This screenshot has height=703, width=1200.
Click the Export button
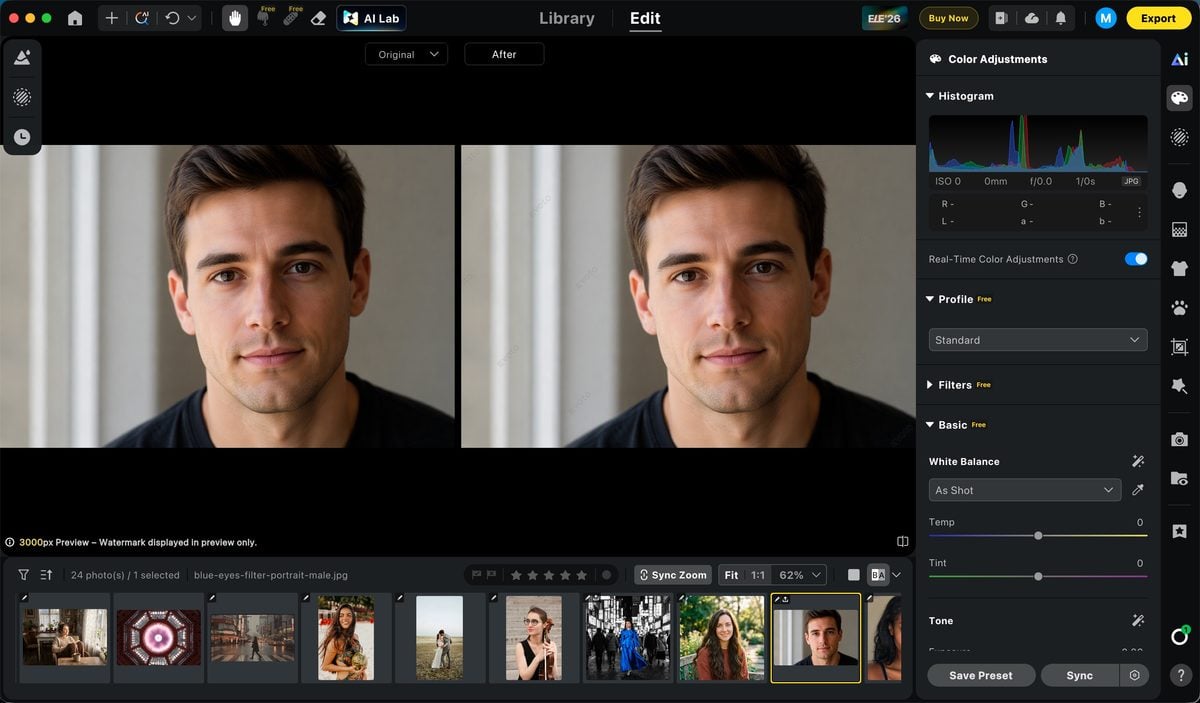[x=1158, y=18]
